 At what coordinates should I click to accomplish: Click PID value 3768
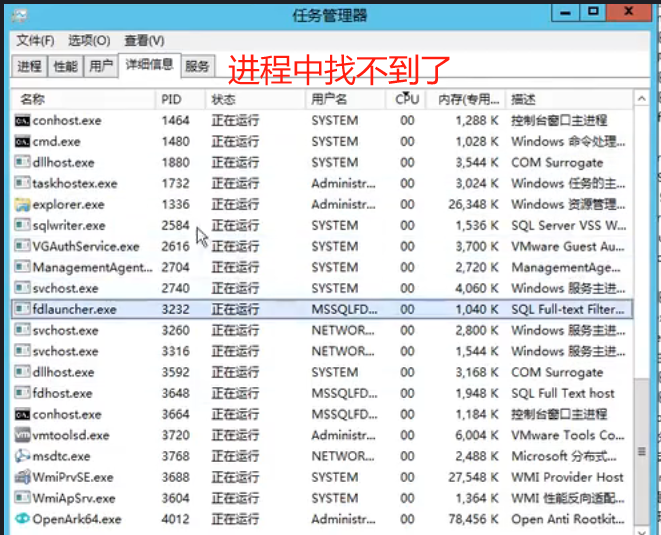click(175, 456)
